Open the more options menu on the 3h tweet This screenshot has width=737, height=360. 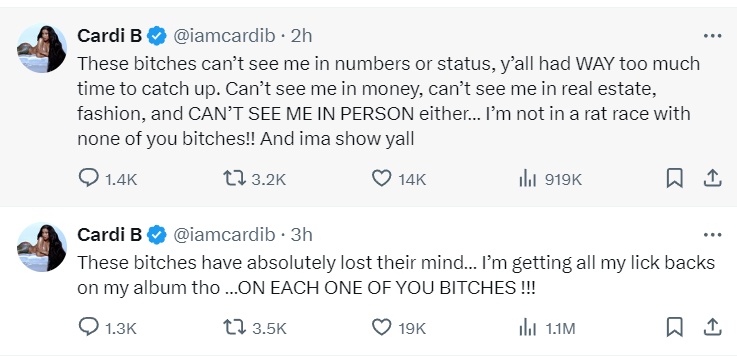pos(713,235)
